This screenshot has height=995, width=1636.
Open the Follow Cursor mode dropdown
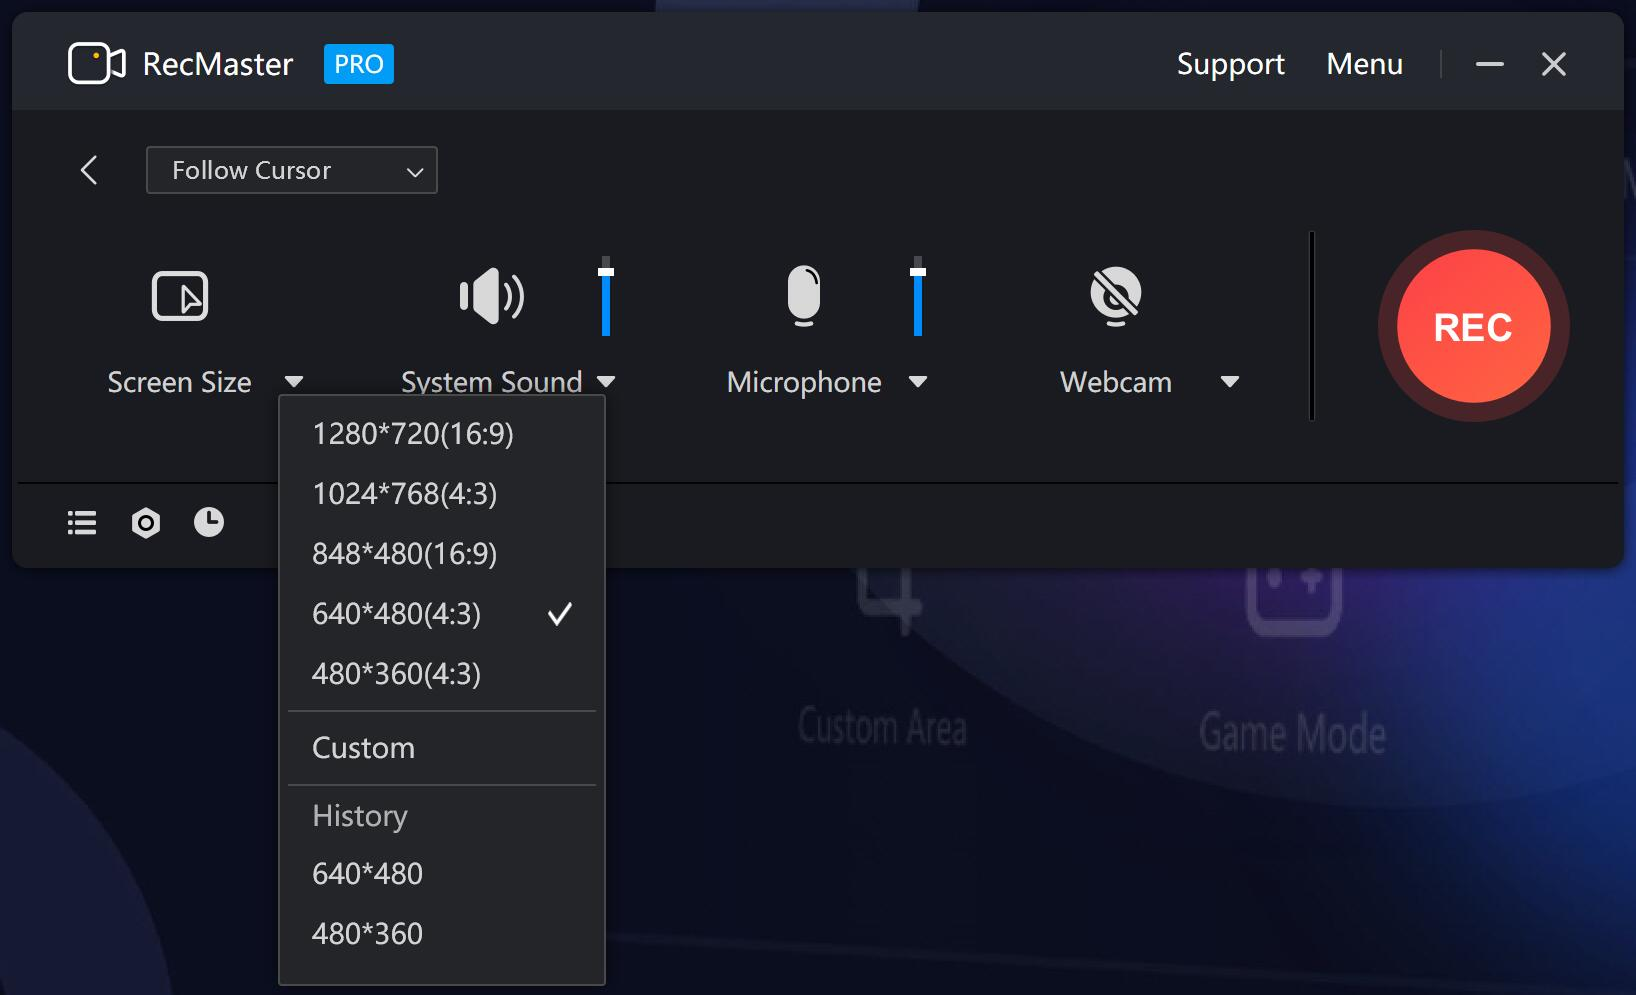click(x=292, y=170)
